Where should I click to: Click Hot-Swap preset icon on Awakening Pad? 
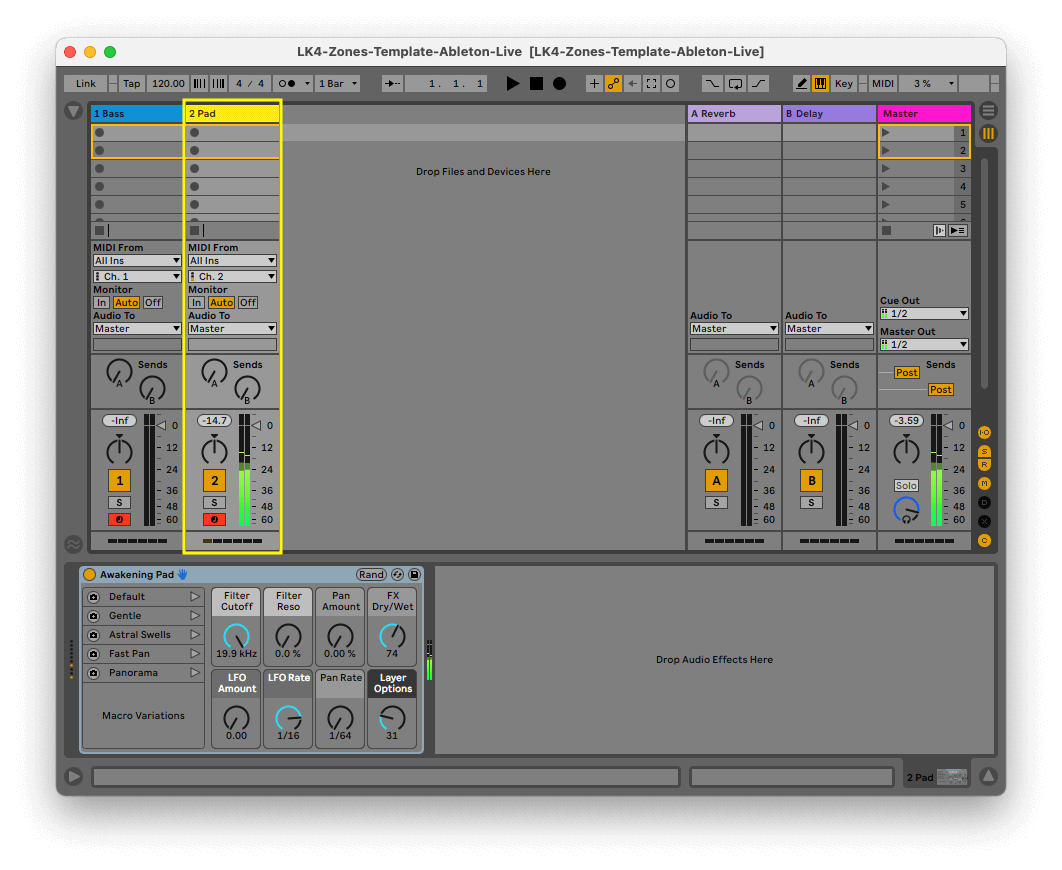[398, 575]
